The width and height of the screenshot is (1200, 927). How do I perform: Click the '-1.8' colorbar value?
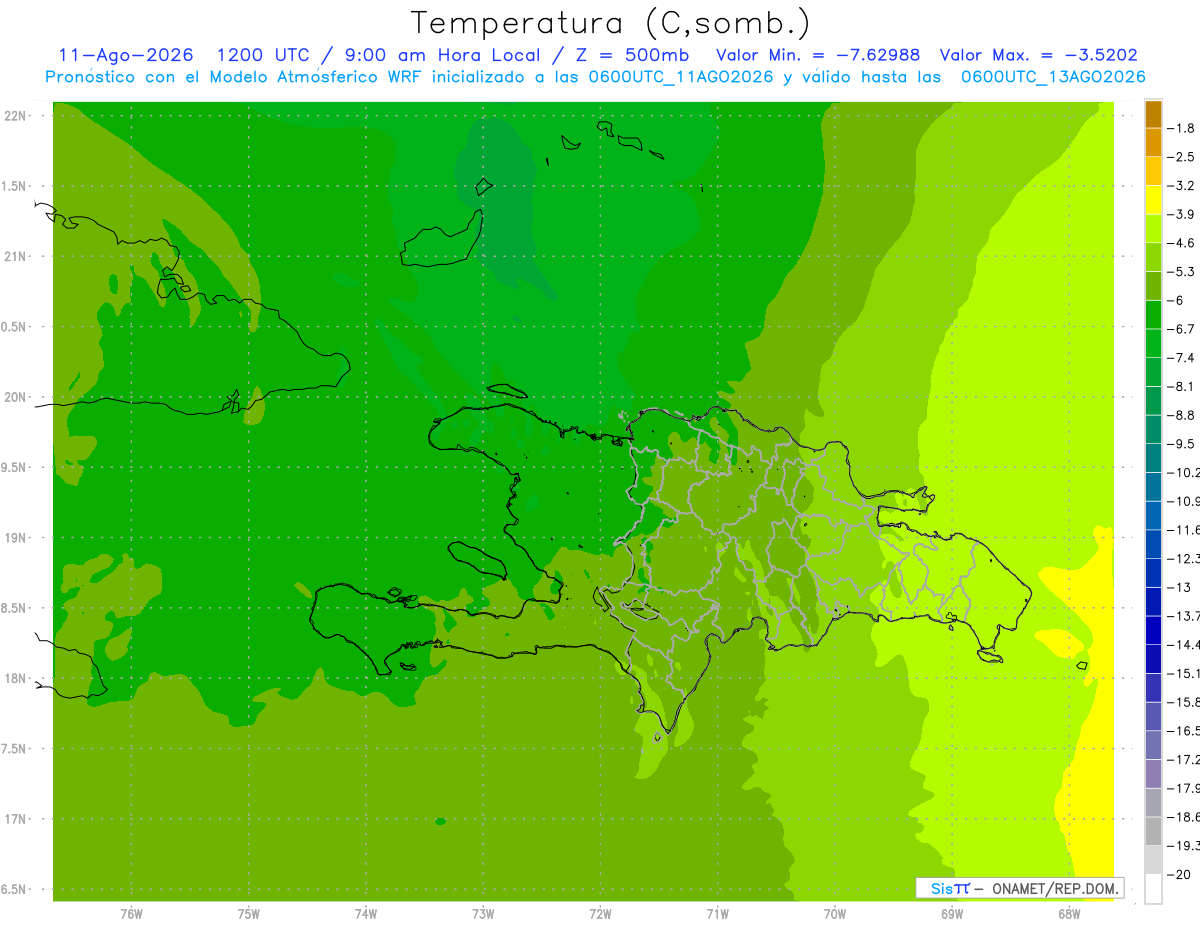tap(1181, 128)
